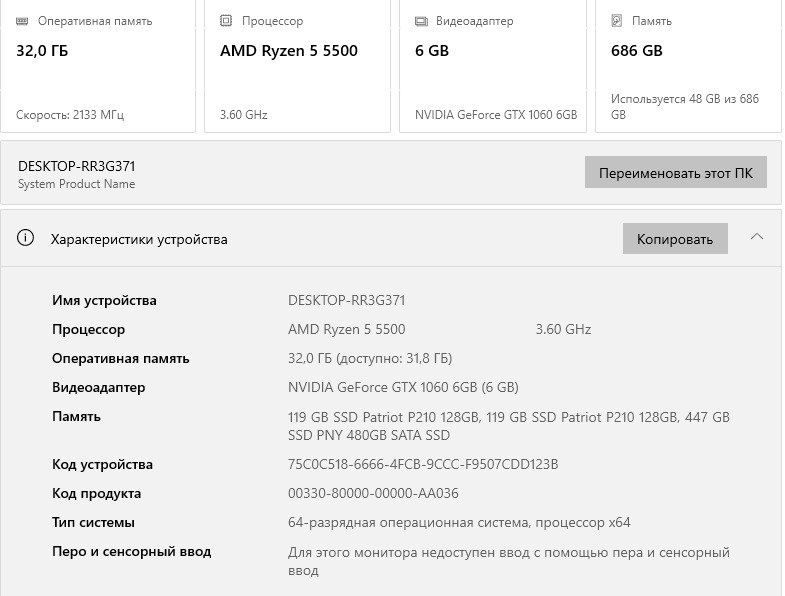Click the storage drive icon
This screenshot has width=785, height=596.
617,21
